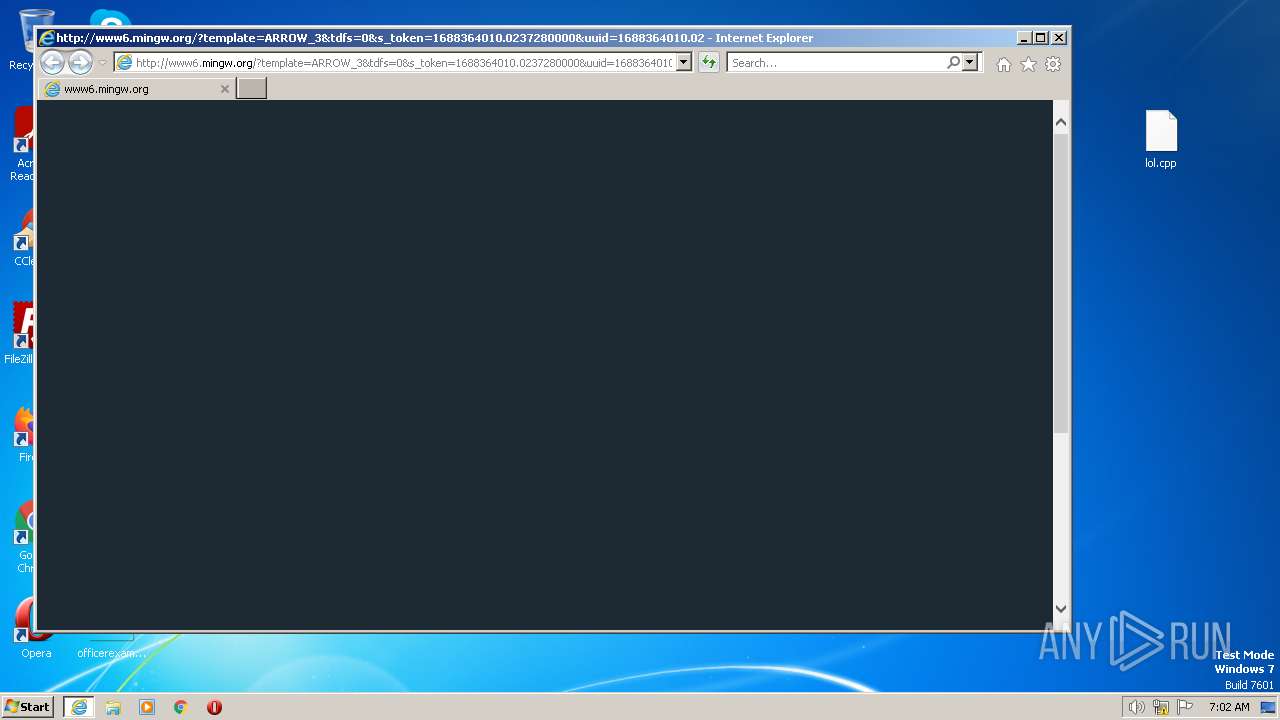
Task: Select the lol.cpp desktop file
Action: (x=1161, y=139)
